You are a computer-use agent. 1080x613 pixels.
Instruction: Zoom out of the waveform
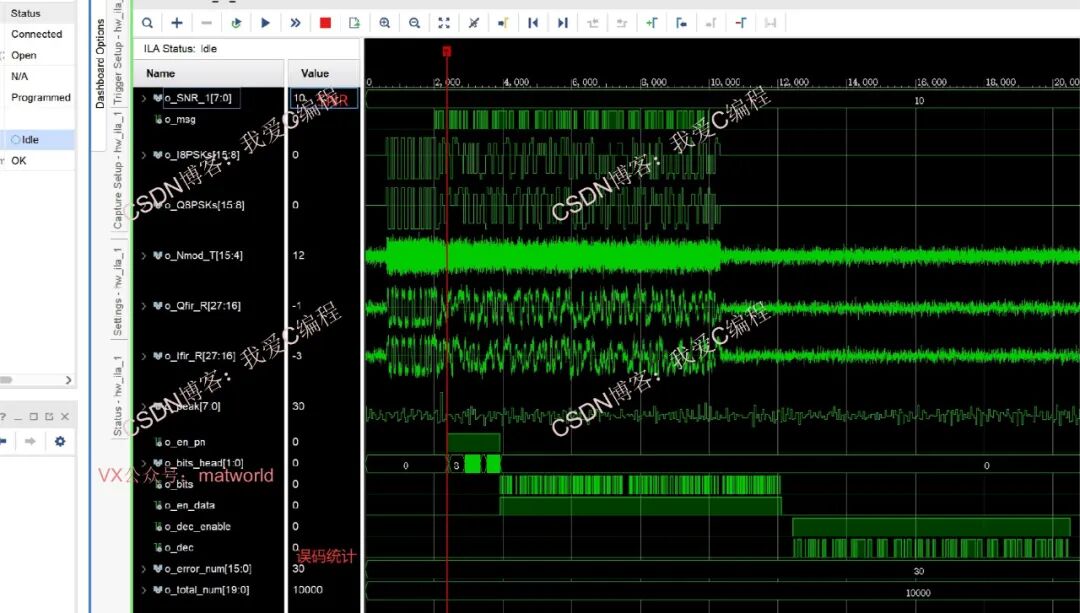[x=414, y=23]
